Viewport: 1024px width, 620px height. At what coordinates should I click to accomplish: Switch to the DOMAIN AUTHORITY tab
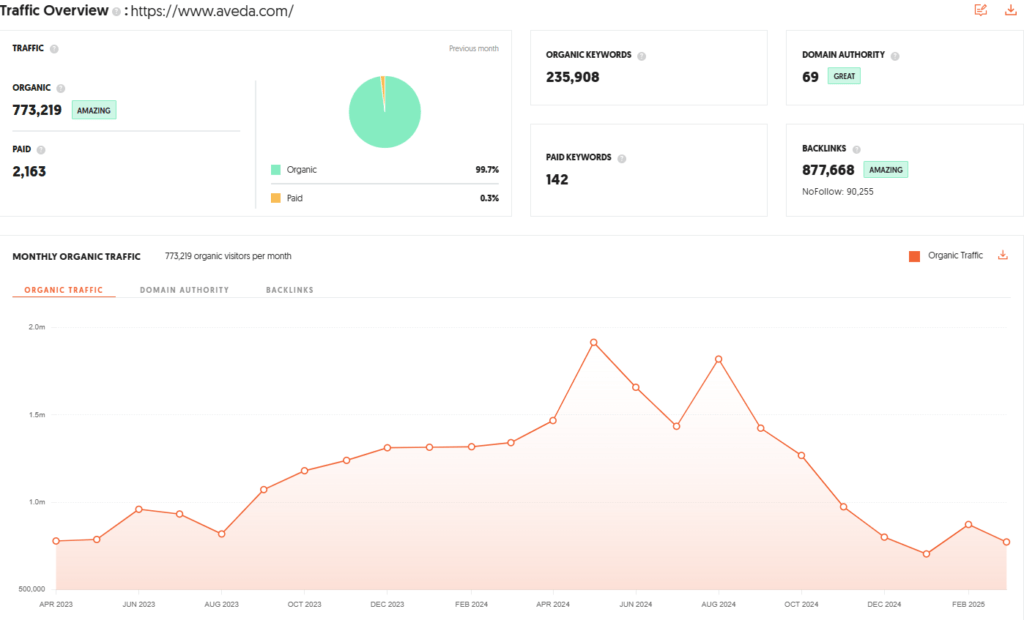184,290
